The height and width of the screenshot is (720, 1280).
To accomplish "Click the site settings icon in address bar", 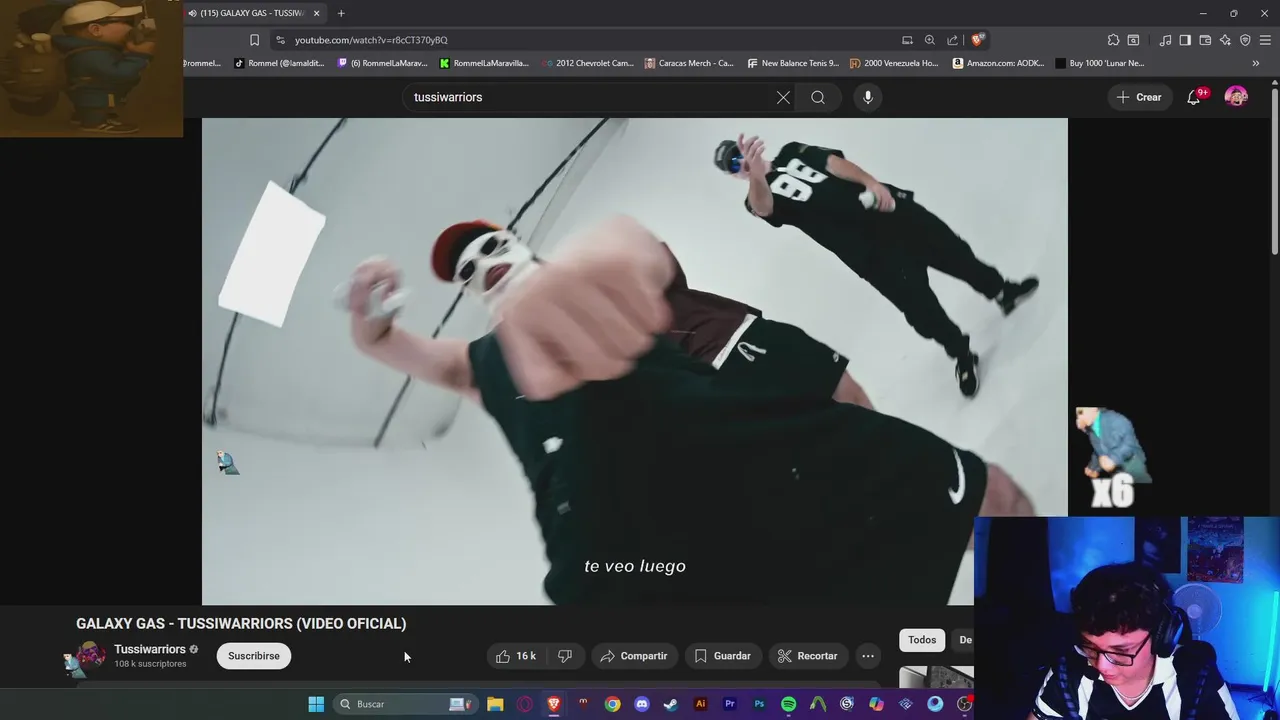I will pyautogui.click(x=280, y=40).
